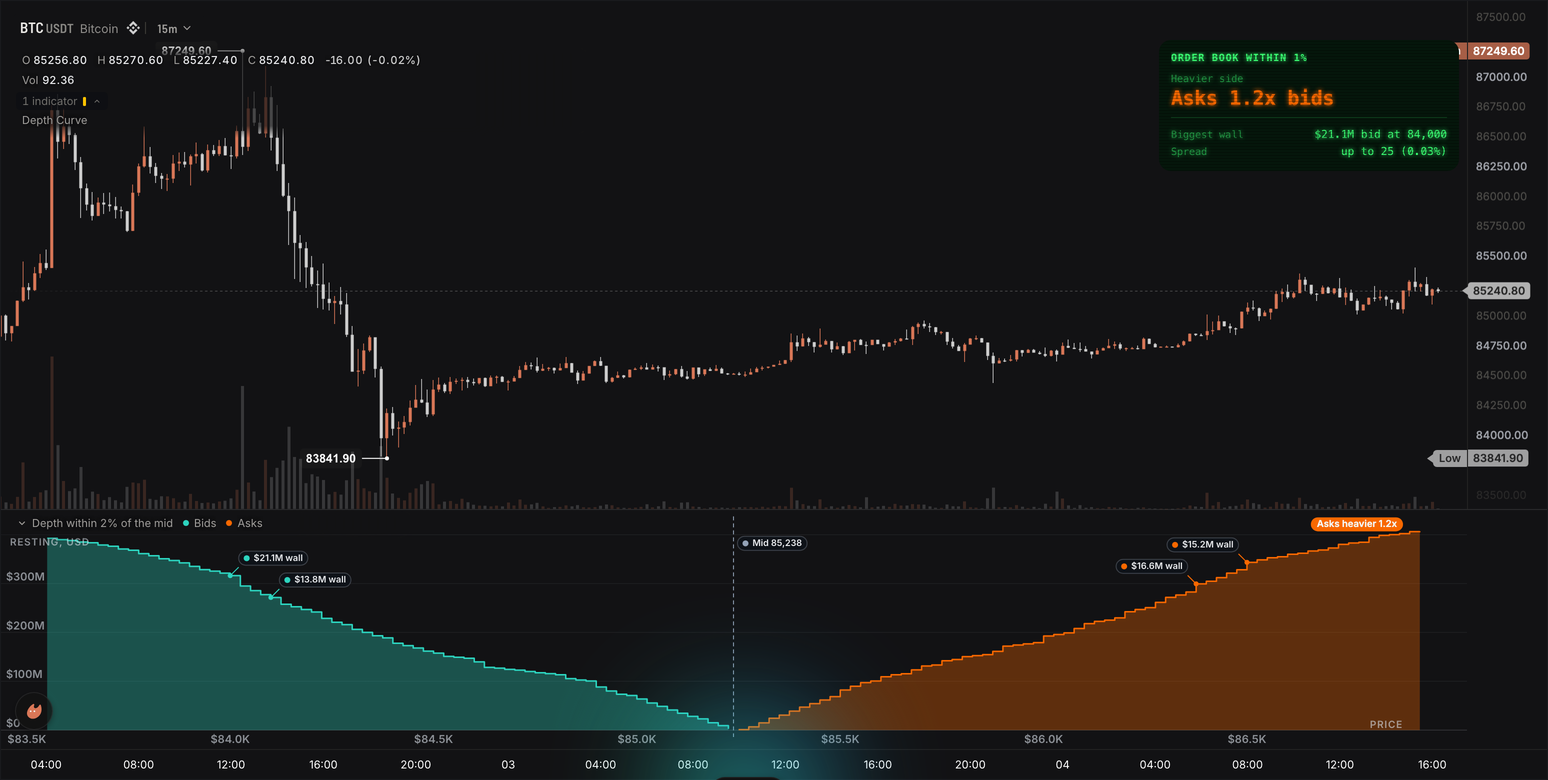The image size is (1548, 780).
Task: Click the spread value up to 25 (0.03%)
Action: point(1394,152)
